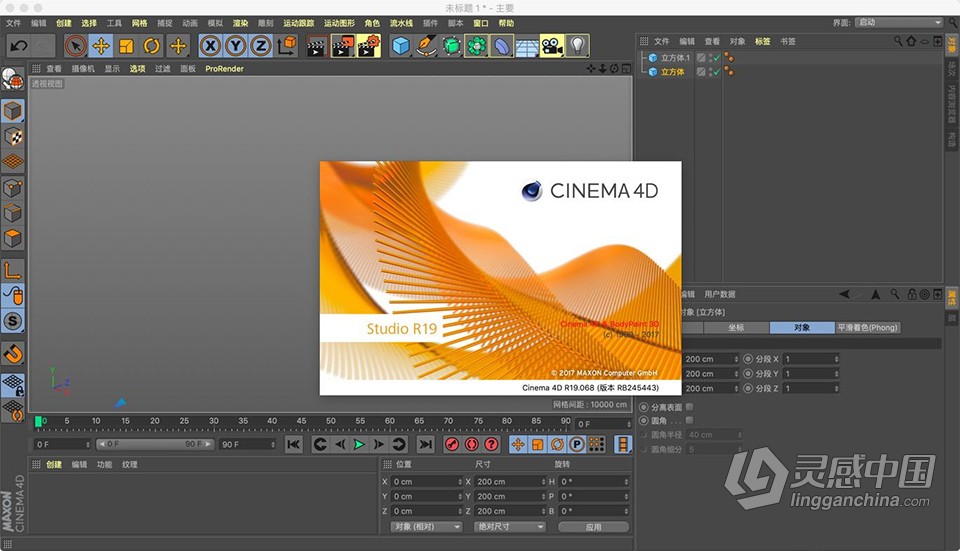Select the spline Pen tool
Screen dimensions: 960x551
coord(426,46)
